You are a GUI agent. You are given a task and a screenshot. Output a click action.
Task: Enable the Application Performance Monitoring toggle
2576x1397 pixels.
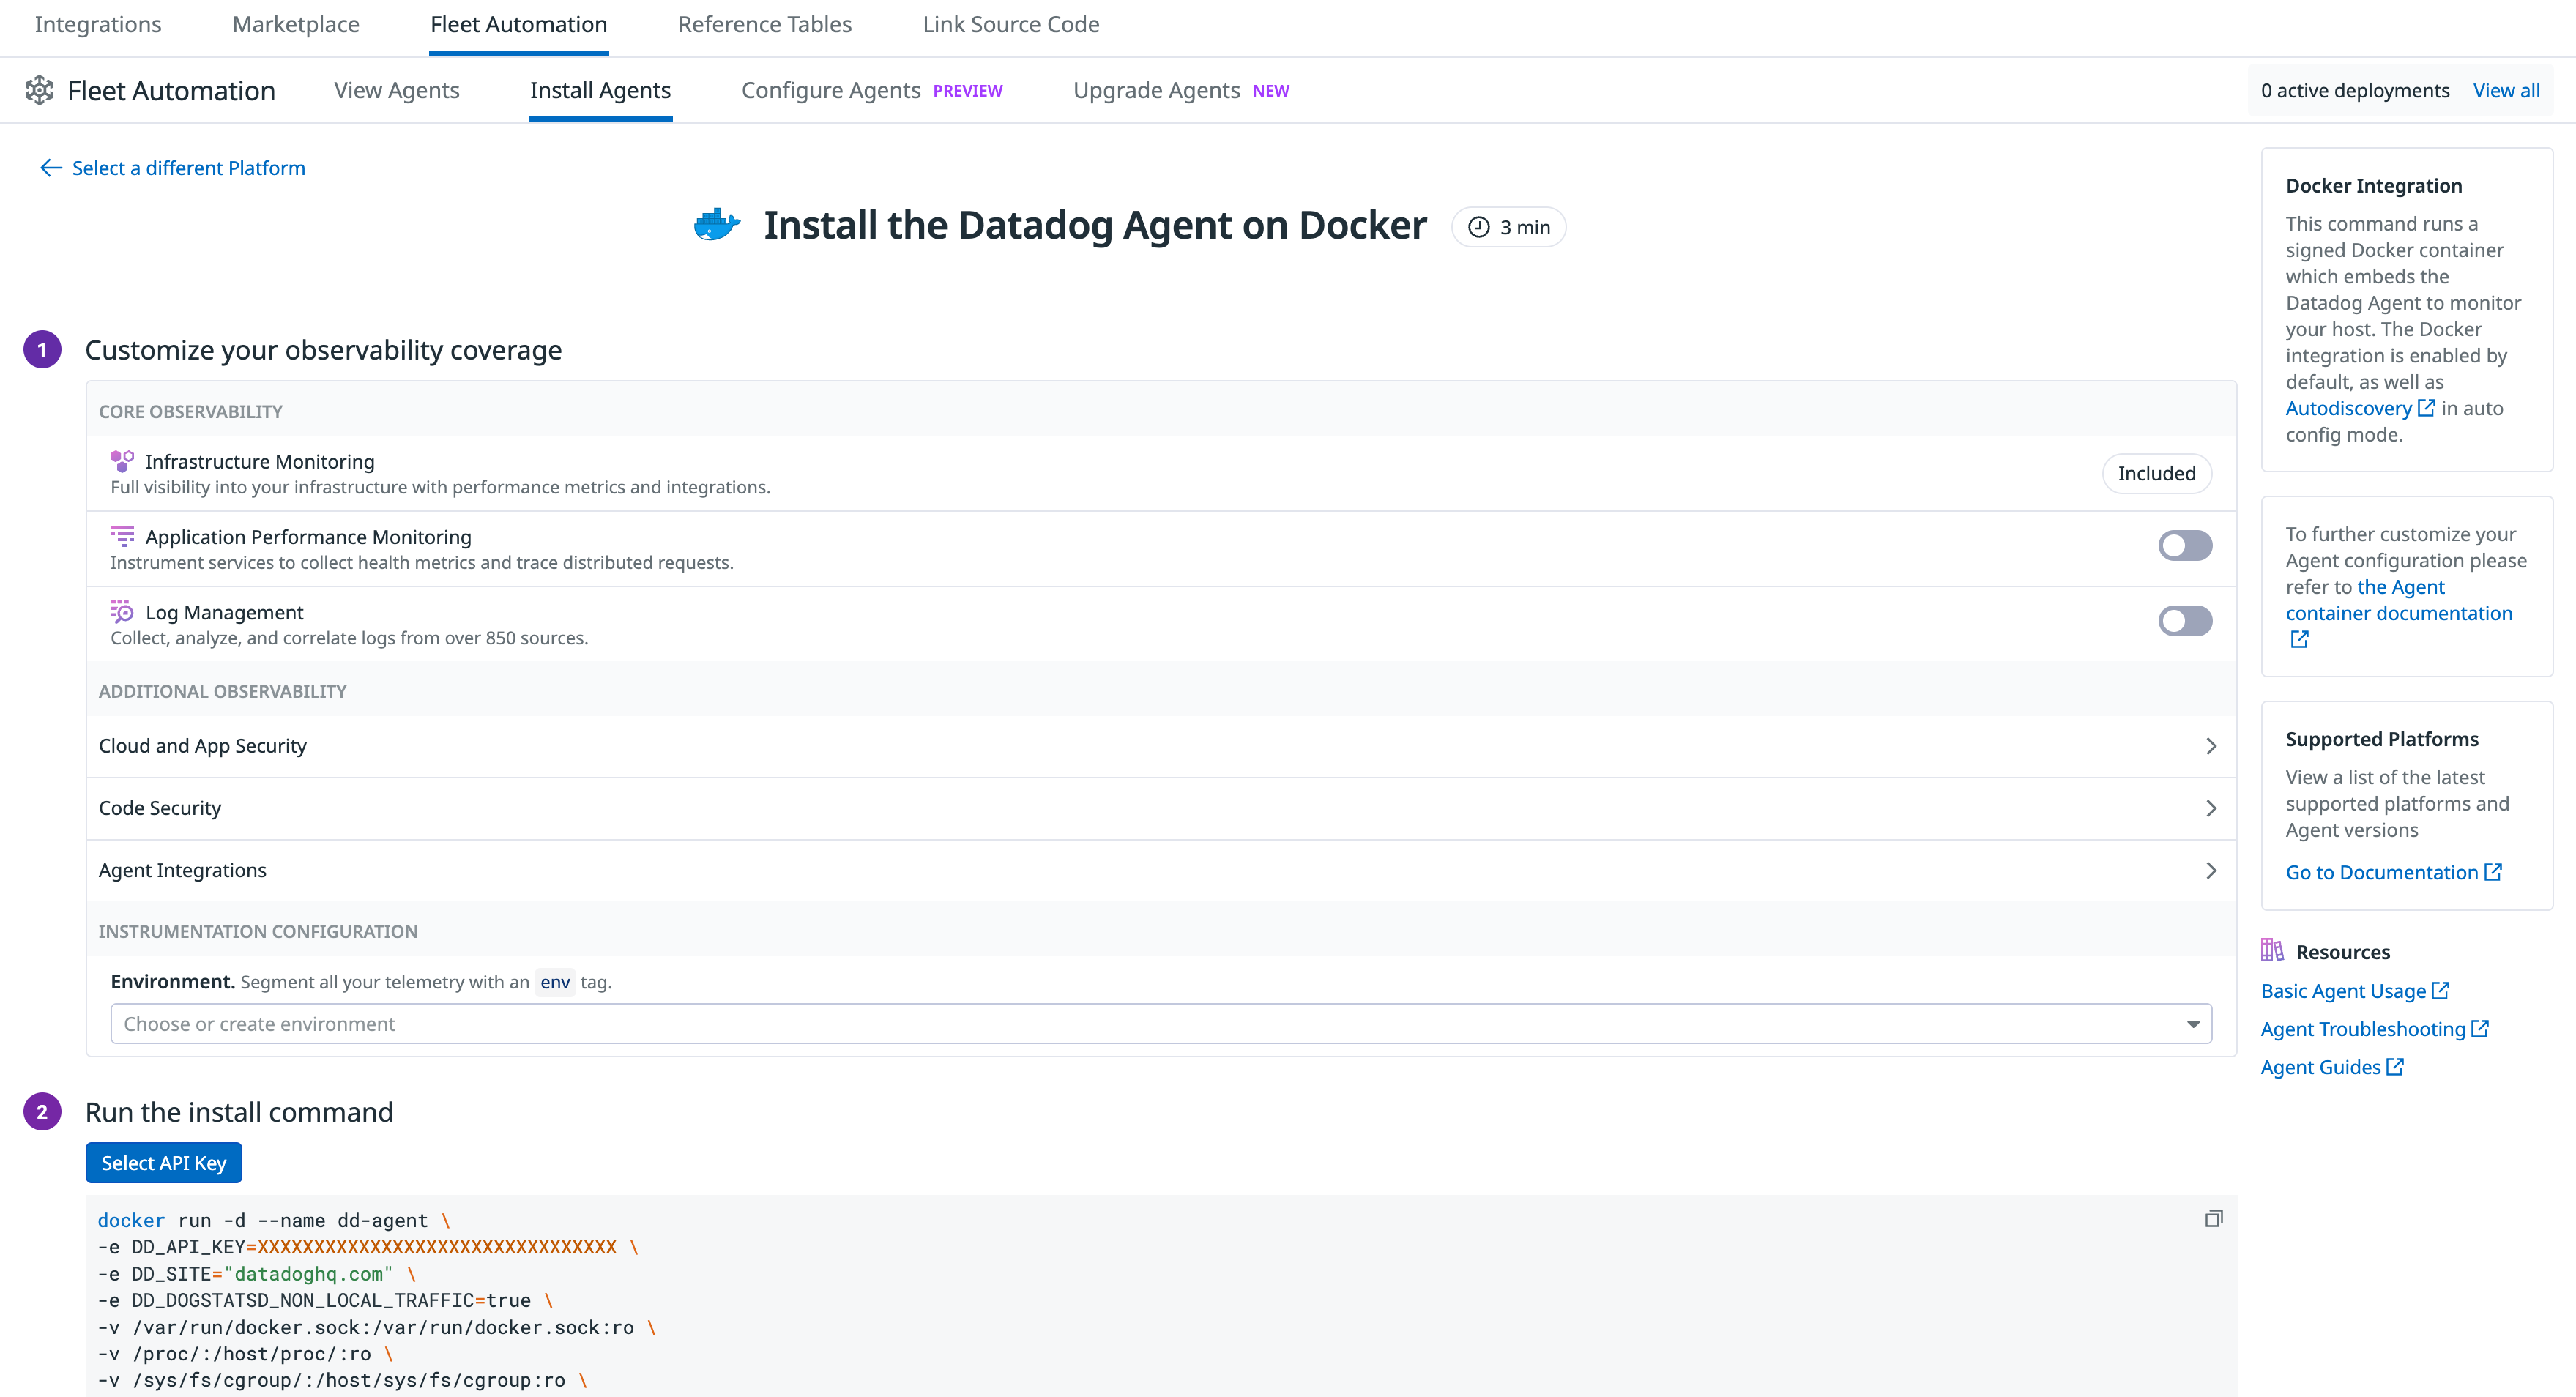tap(2184, 546)
